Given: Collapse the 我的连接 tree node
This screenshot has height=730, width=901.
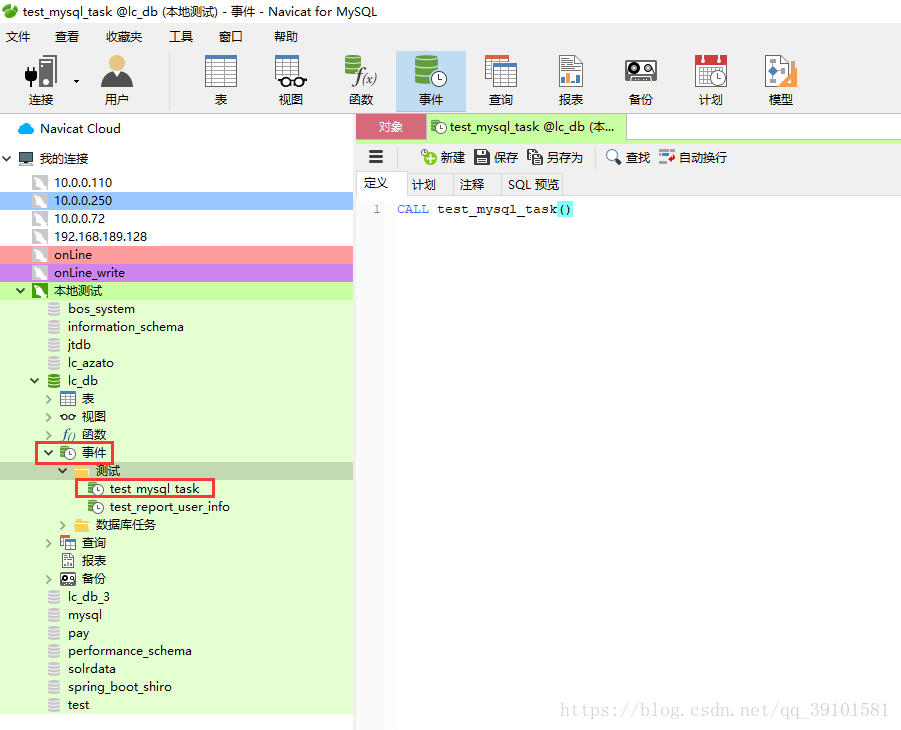Looking at the screenshot, I should coord(7,159).
